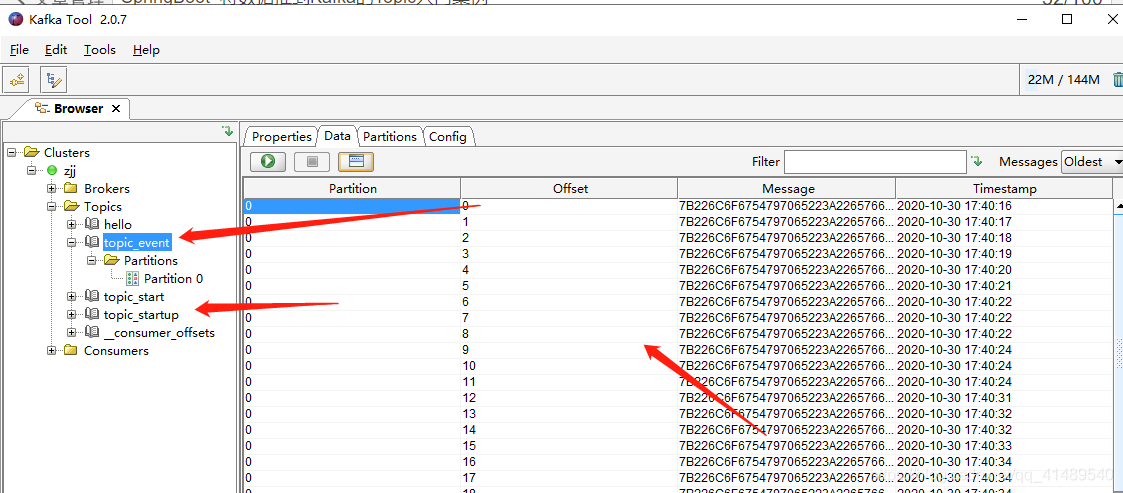
Task: Click the Topics folder icon
Action: click(72, 206)
